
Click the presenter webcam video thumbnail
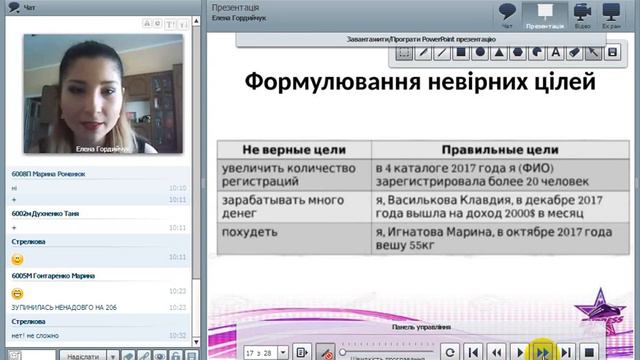point(103,94)
